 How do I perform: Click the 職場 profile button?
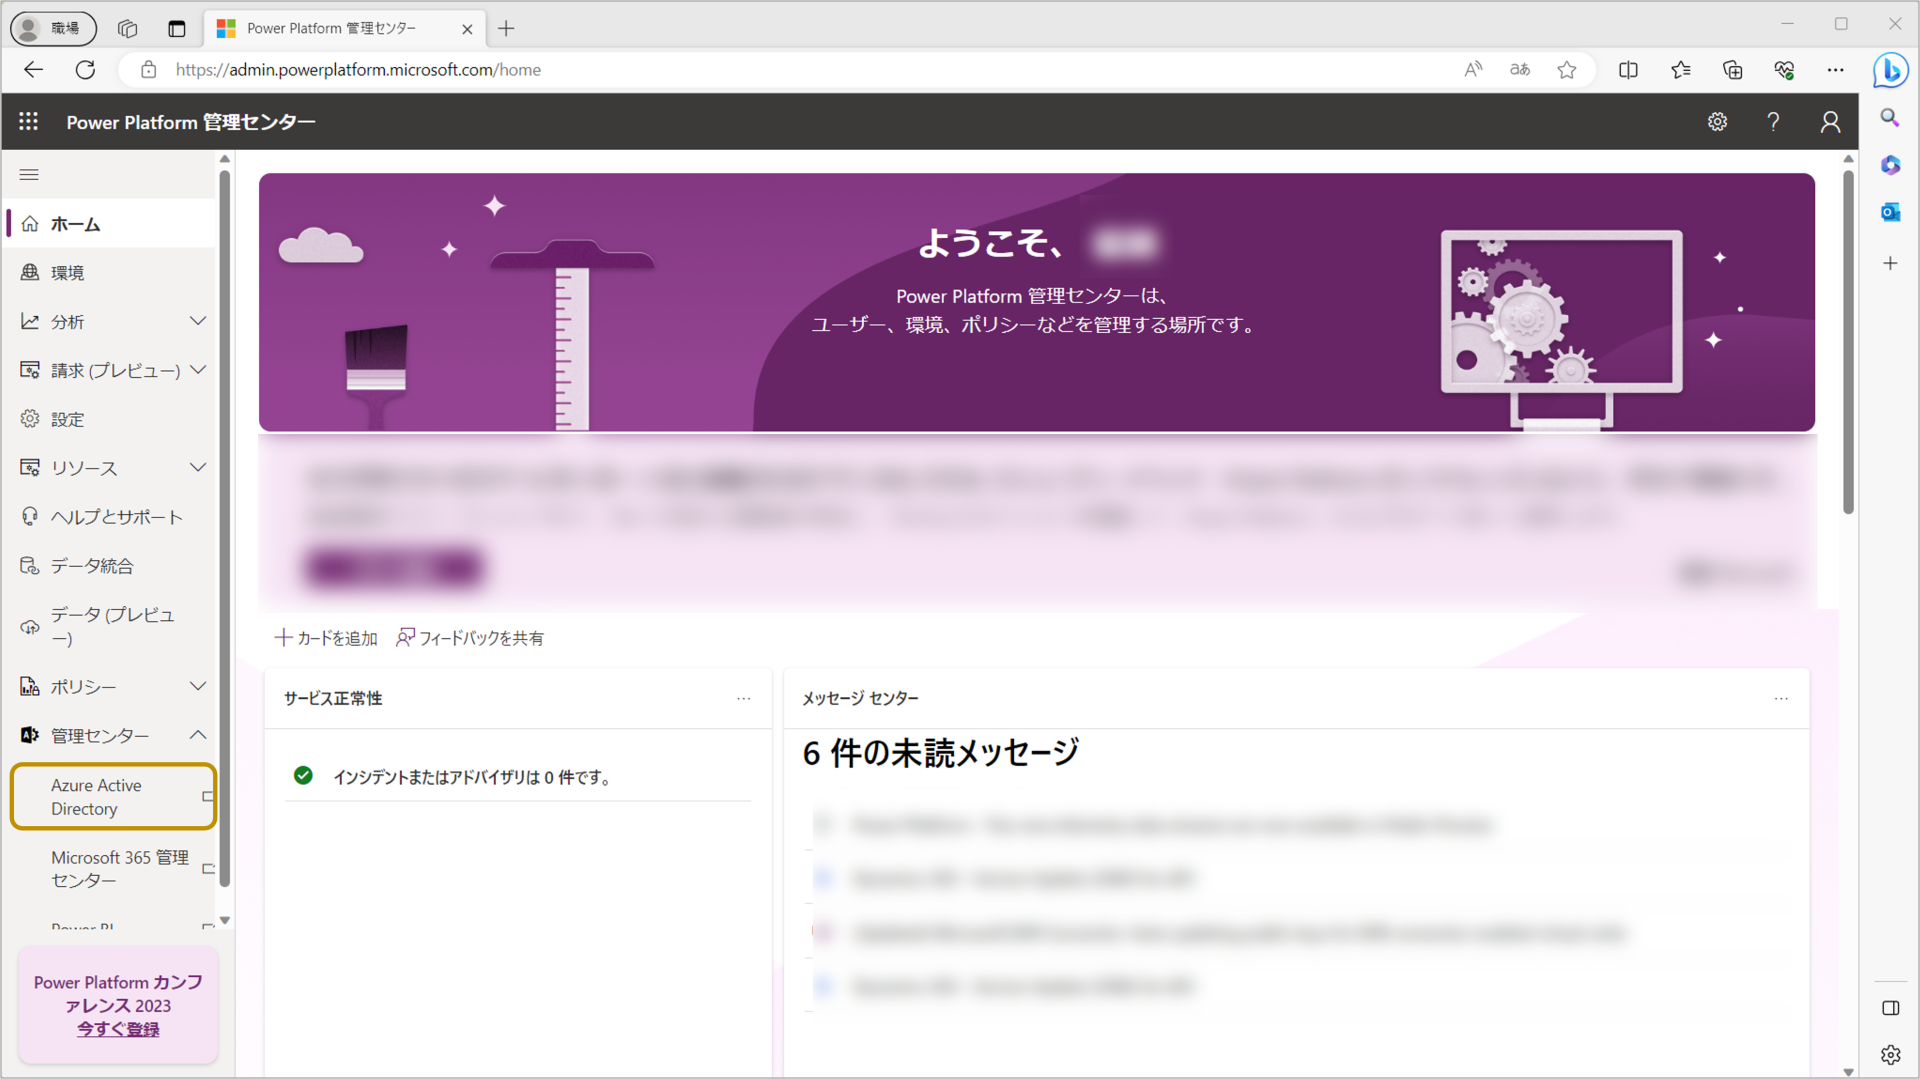(x=54, y=28)
